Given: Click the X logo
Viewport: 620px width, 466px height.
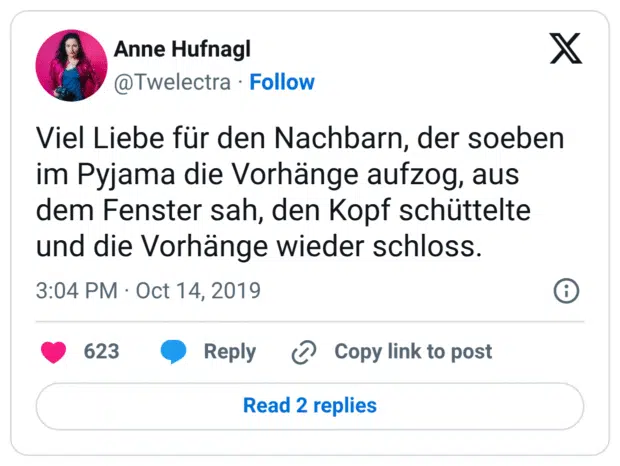Looking at the screenshot, I should click(565, 47).
